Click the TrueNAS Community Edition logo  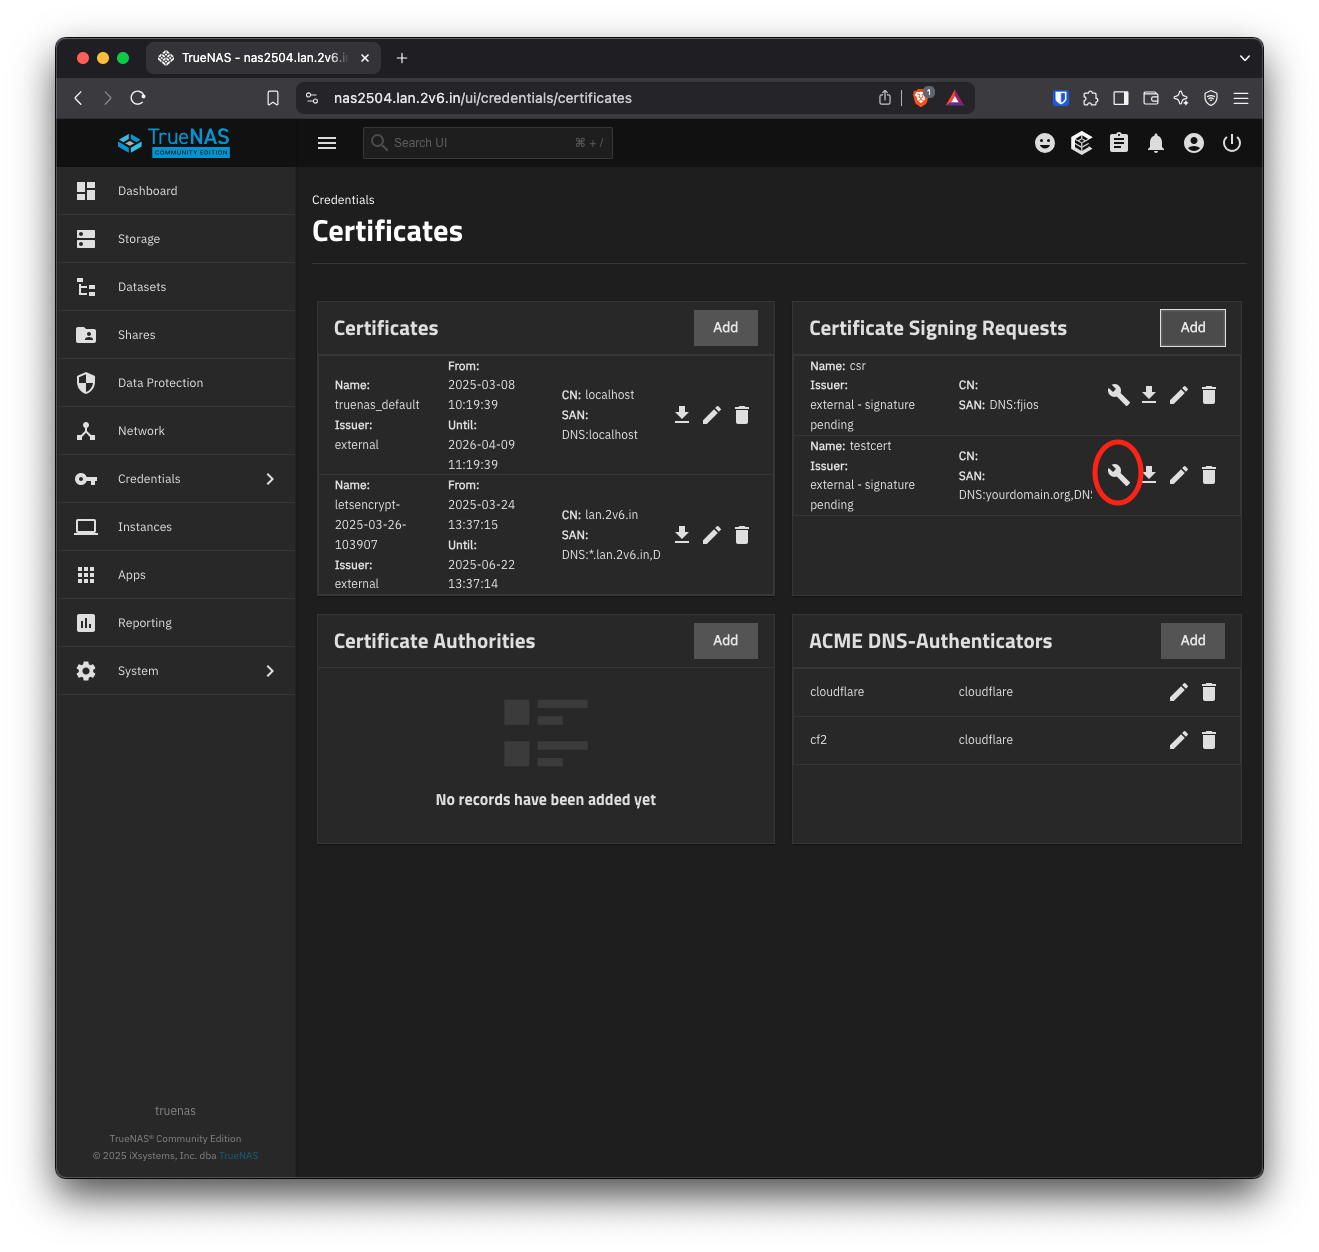[x=174, y=143]
